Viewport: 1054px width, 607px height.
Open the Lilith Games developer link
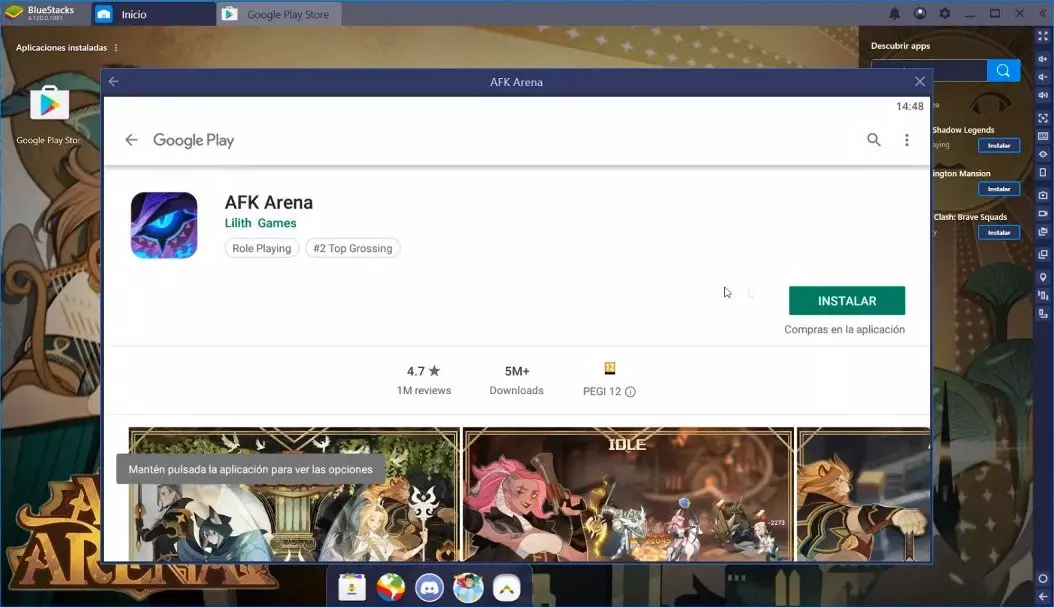pos(260,223)
